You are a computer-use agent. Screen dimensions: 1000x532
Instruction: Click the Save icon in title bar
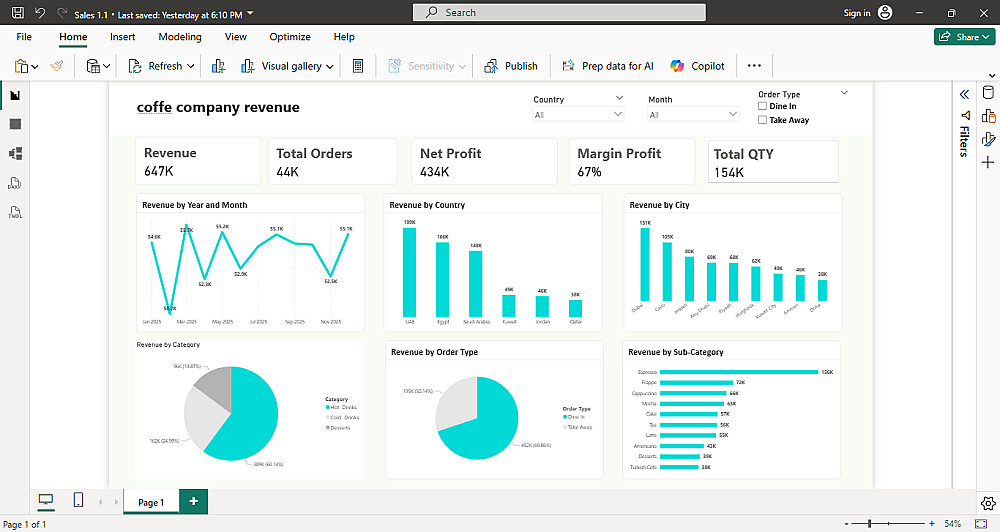click(x=18, y=13)
